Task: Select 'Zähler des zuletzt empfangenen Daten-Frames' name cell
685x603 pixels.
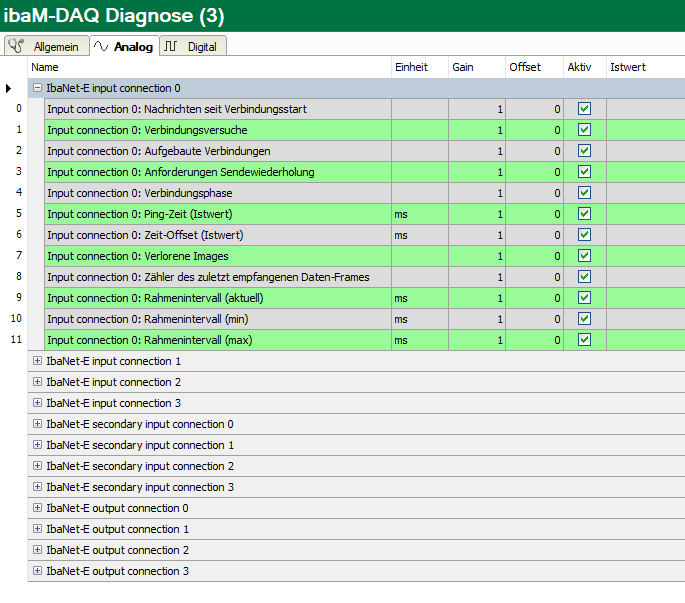Action: tap(218, 277)
